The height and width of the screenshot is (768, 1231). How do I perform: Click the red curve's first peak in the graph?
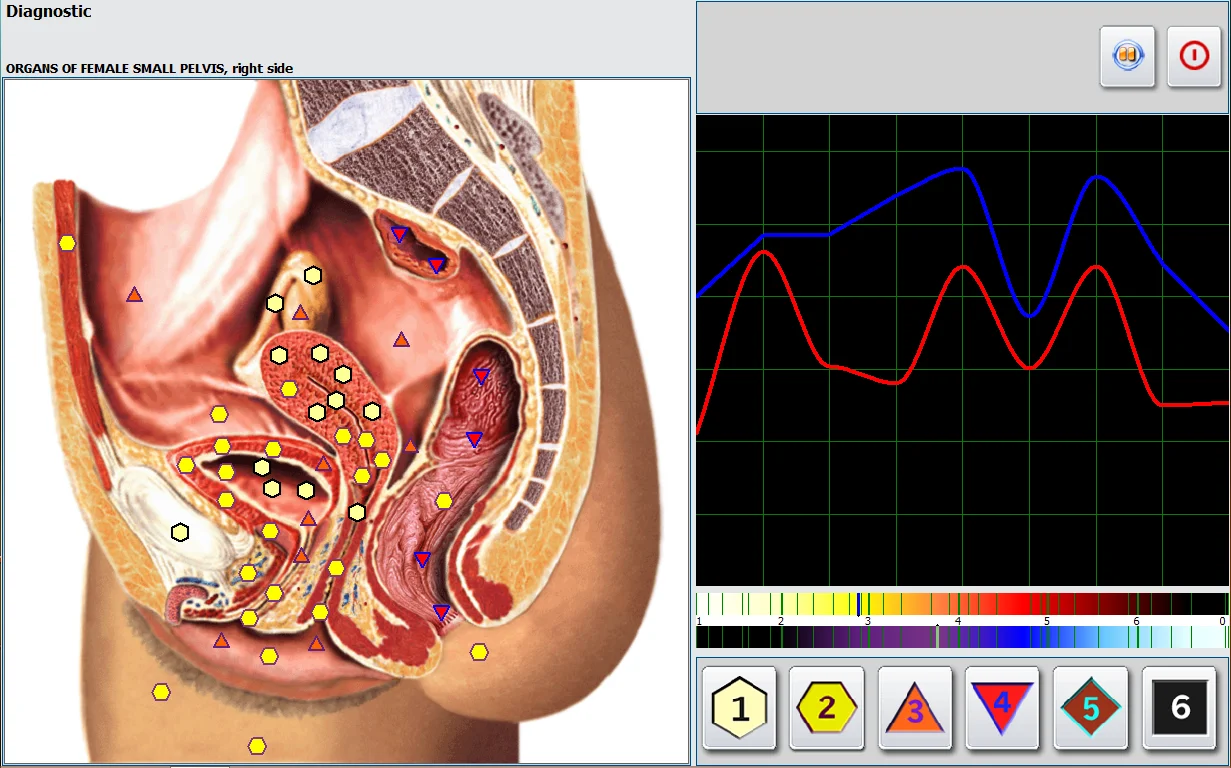765,252
